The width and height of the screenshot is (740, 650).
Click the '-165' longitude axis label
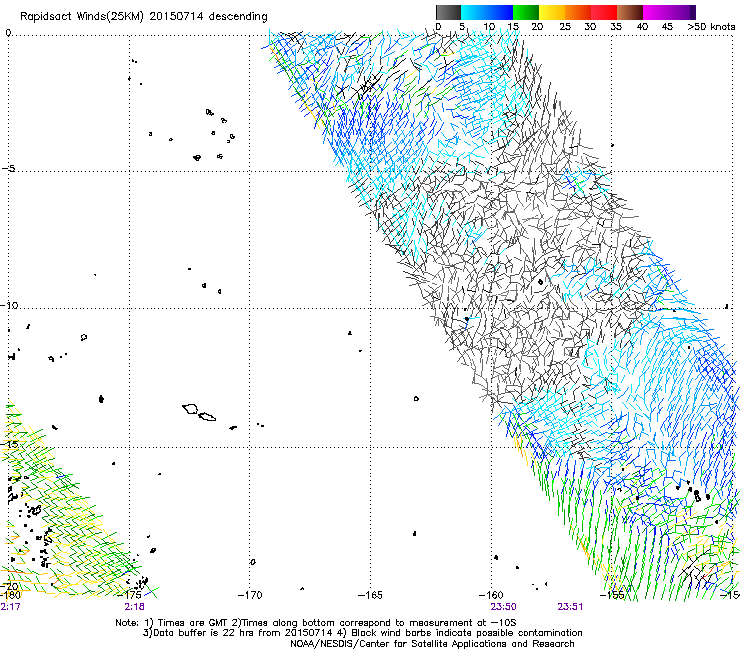click(370, 595)
